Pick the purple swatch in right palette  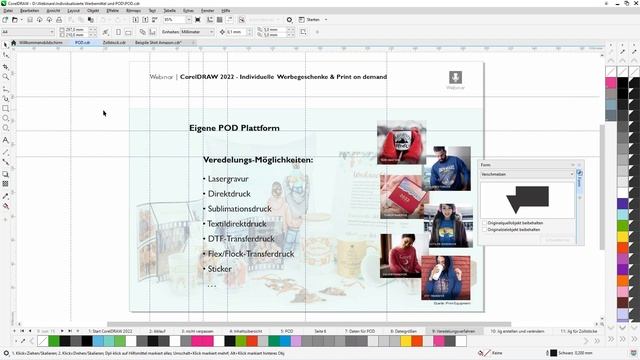coord(622,269)
